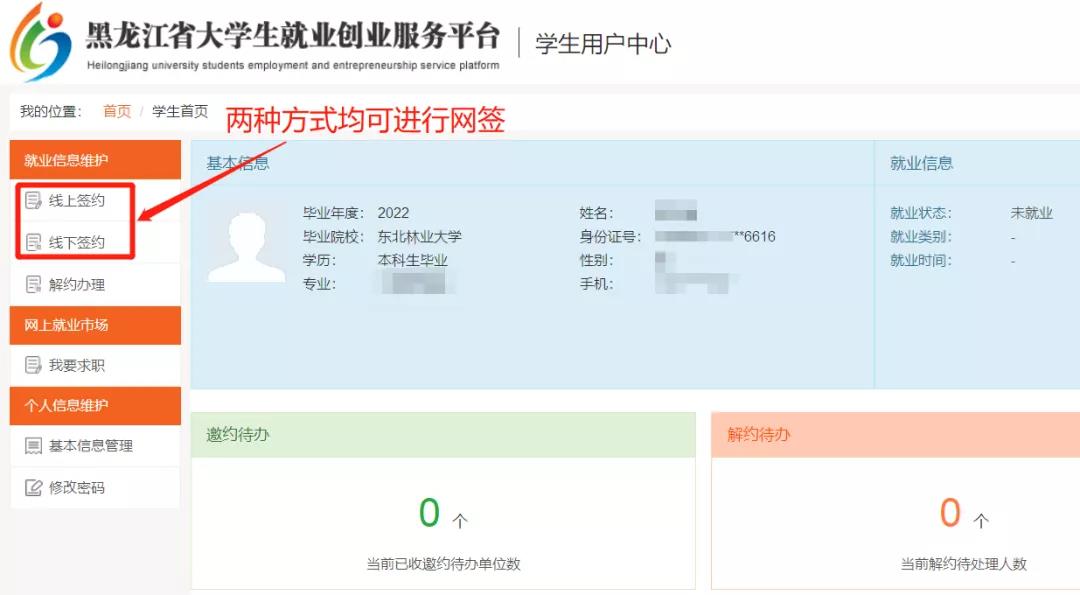Open the 邀约待办 card header

238,435
